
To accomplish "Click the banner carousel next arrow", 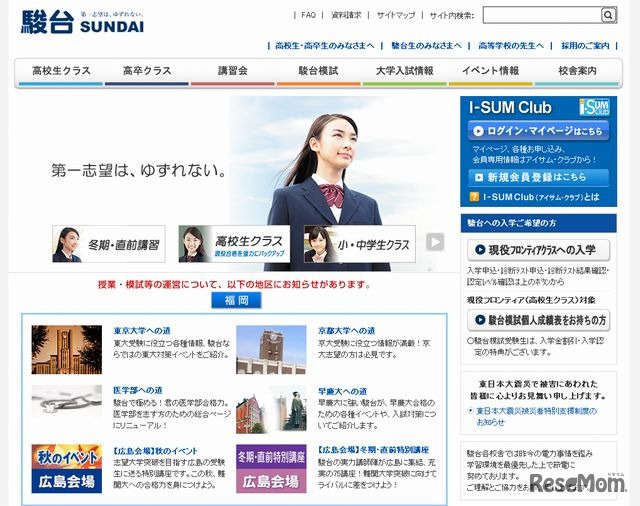I will point(435,242).
